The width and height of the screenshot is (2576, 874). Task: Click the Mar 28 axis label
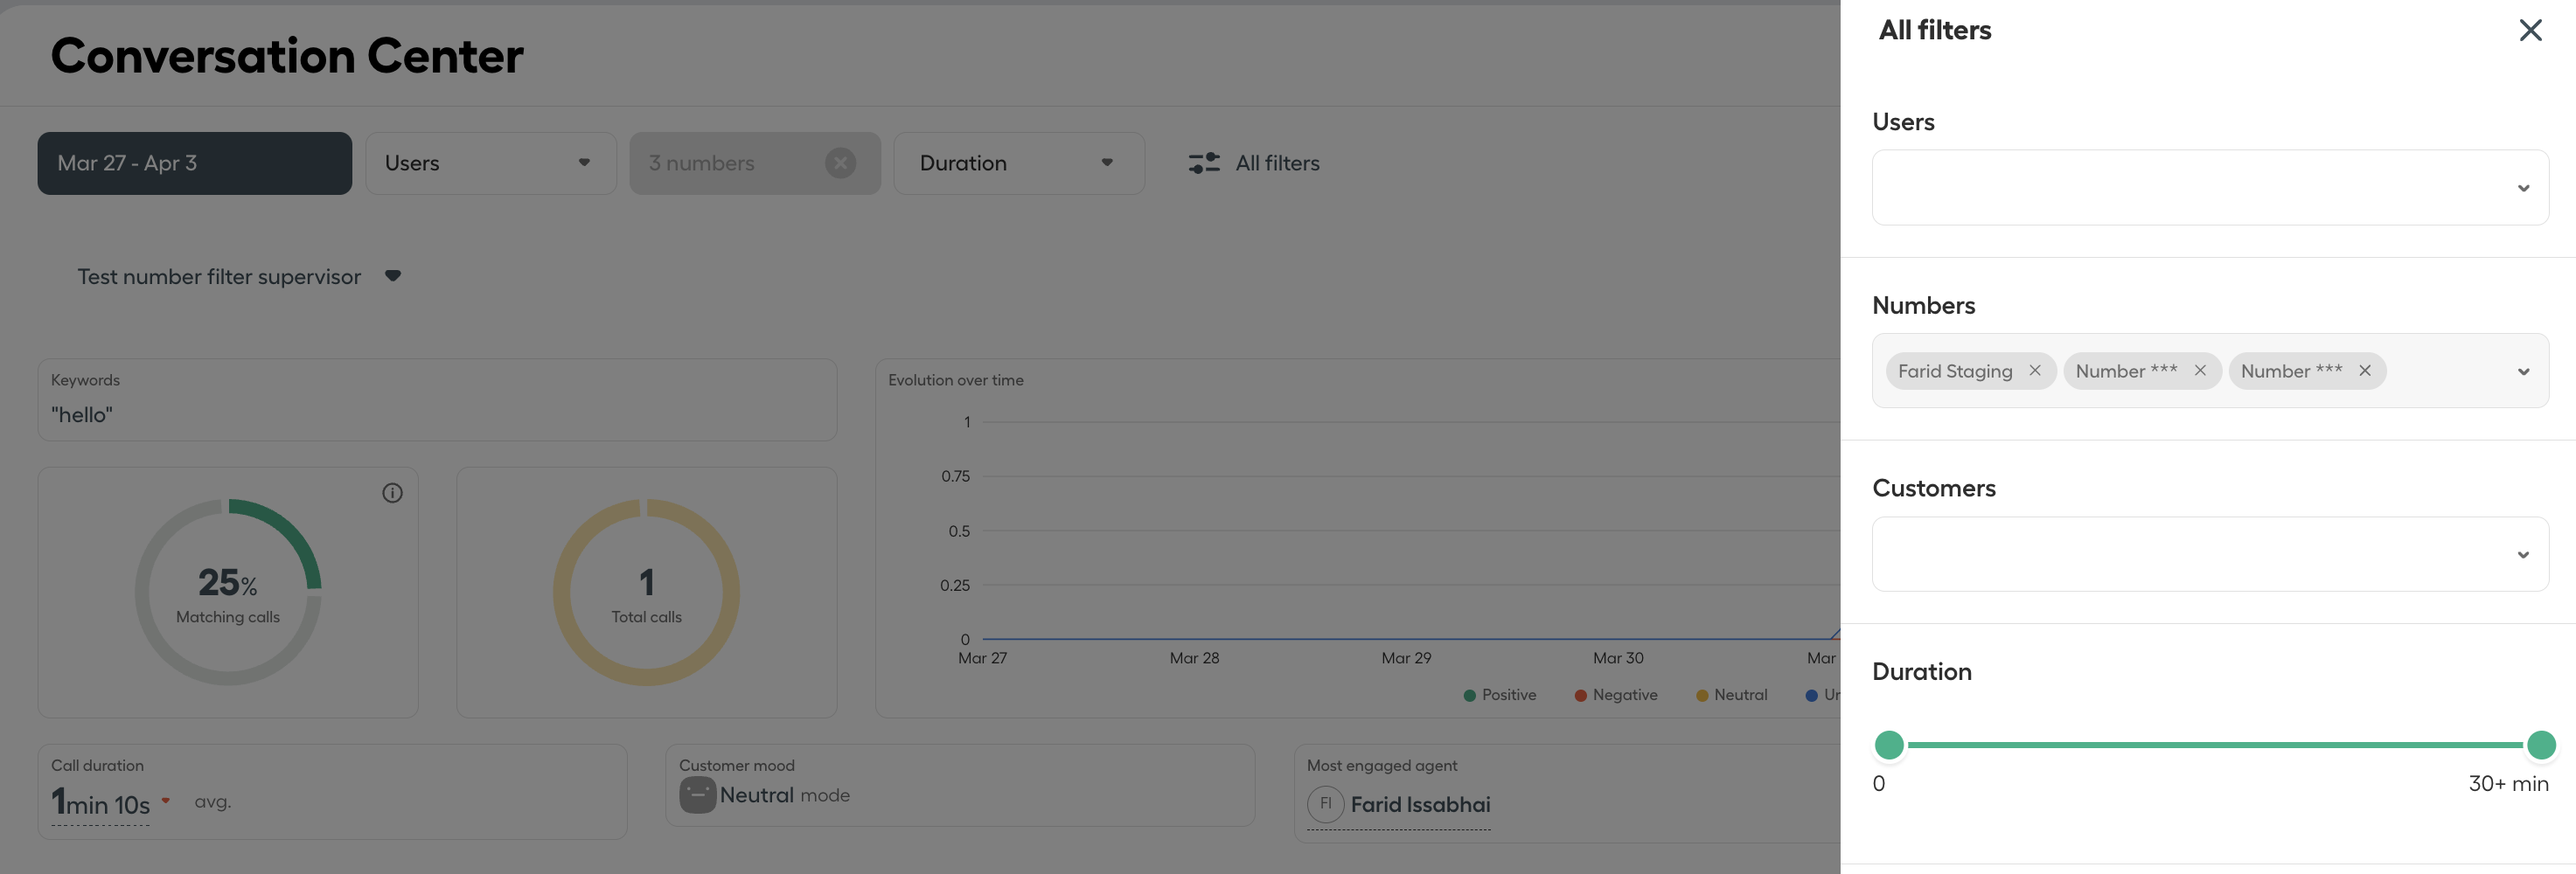point(1194,658)
